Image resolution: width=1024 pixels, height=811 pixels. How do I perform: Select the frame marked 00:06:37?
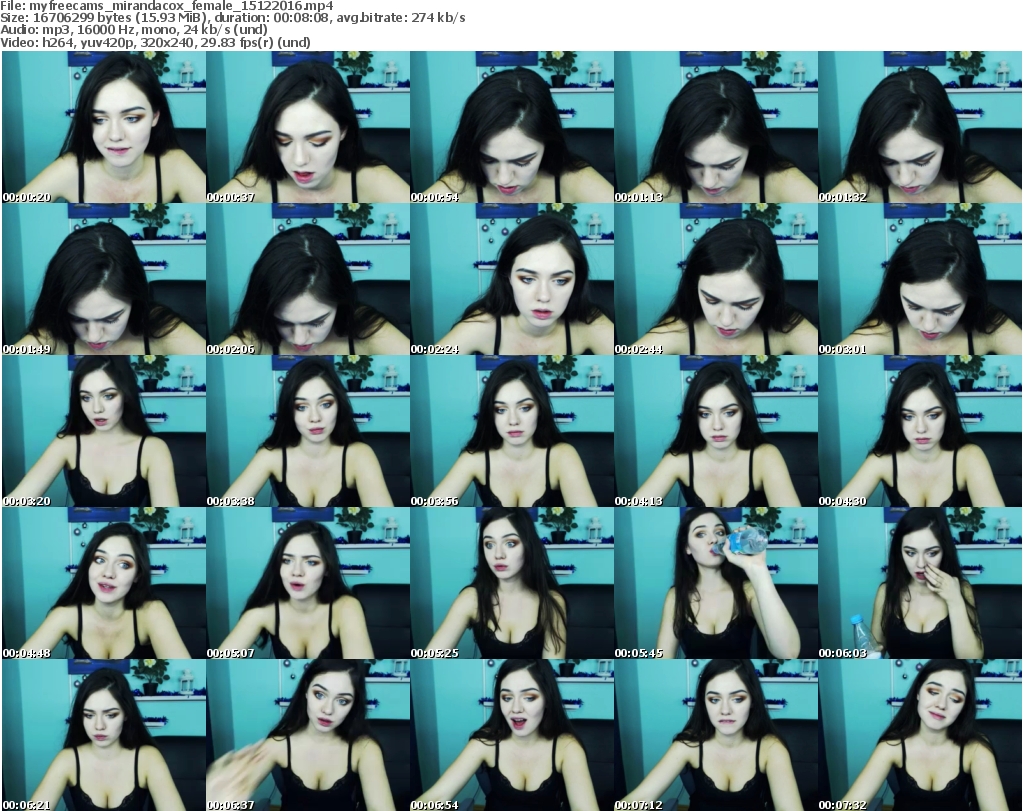pyautogui.click(x=308, y=735)
